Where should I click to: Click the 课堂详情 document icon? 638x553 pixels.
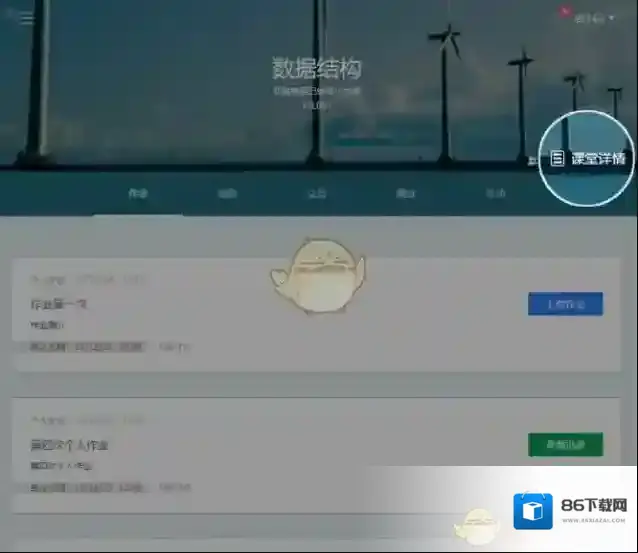[x=557, y=158]
